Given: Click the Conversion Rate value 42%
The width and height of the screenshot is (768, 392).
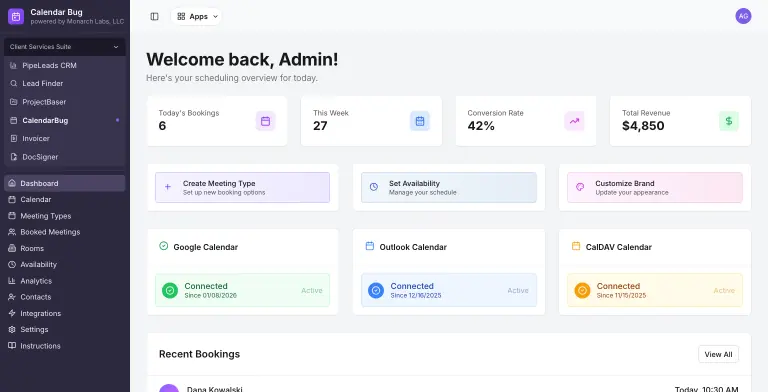Looking at the screenshot, I should click(x=481, y=126).
